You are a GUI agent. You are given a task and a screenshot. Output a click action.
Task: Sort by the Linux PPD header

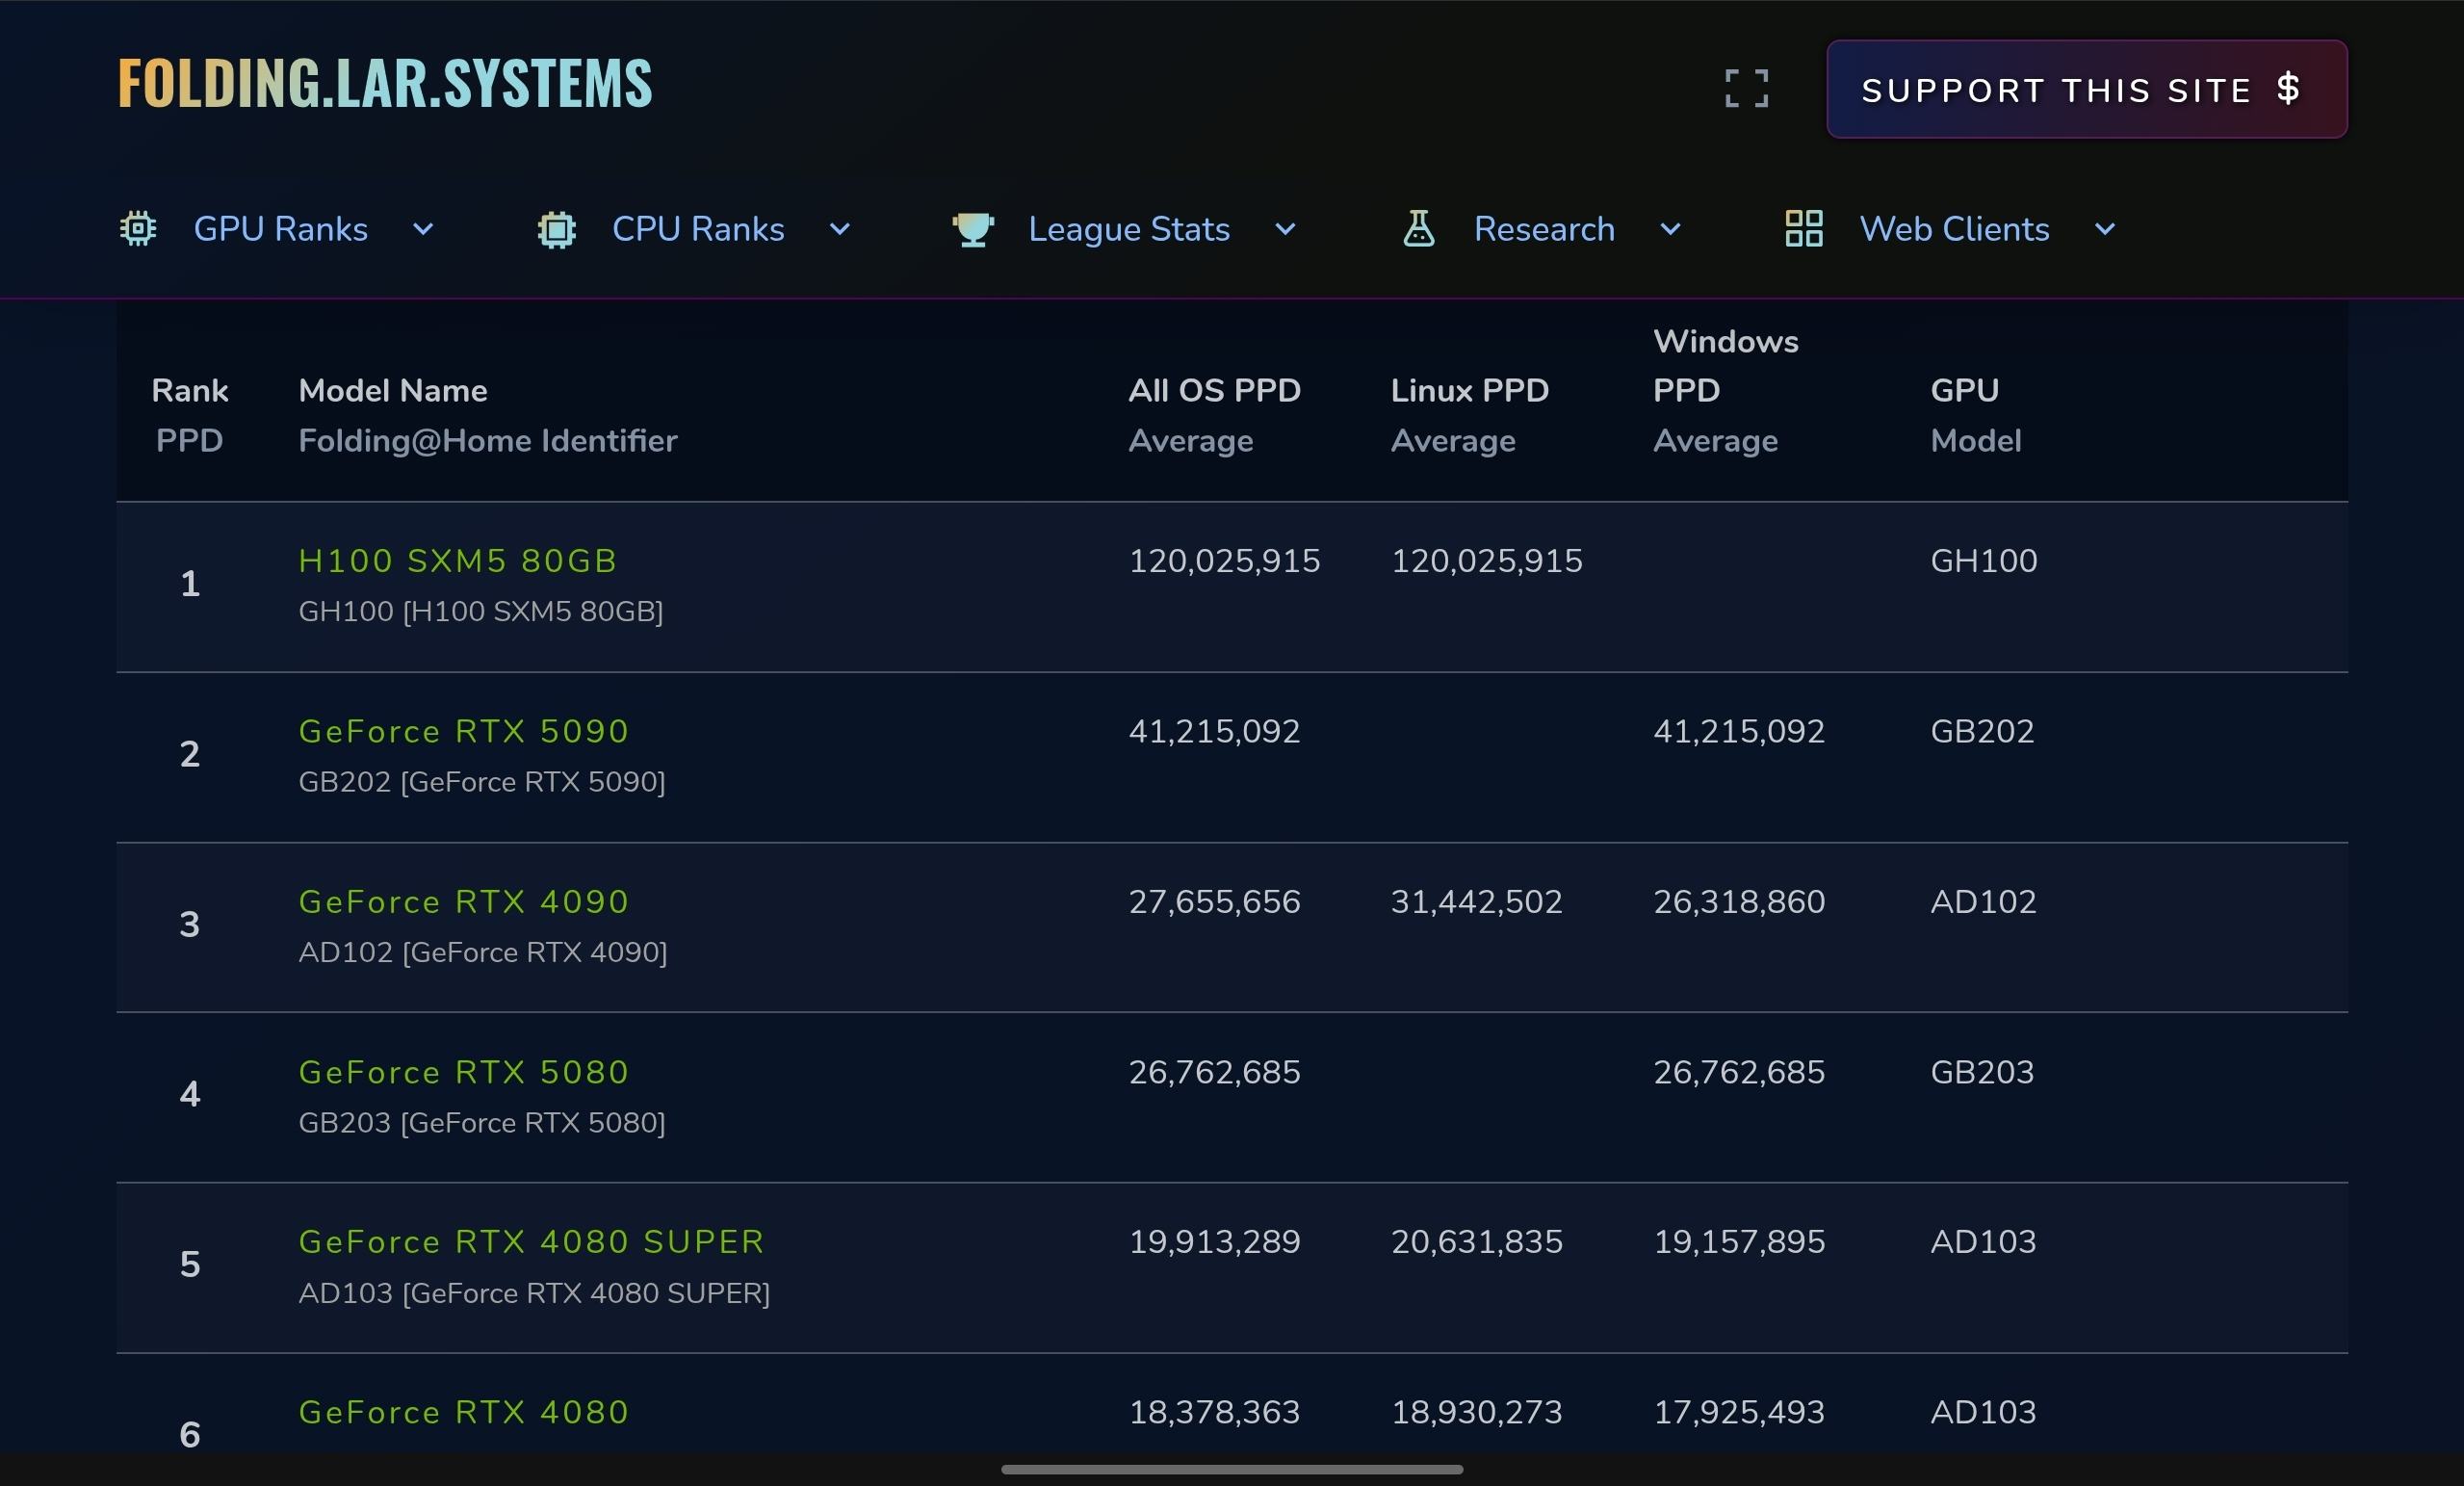1469,415
